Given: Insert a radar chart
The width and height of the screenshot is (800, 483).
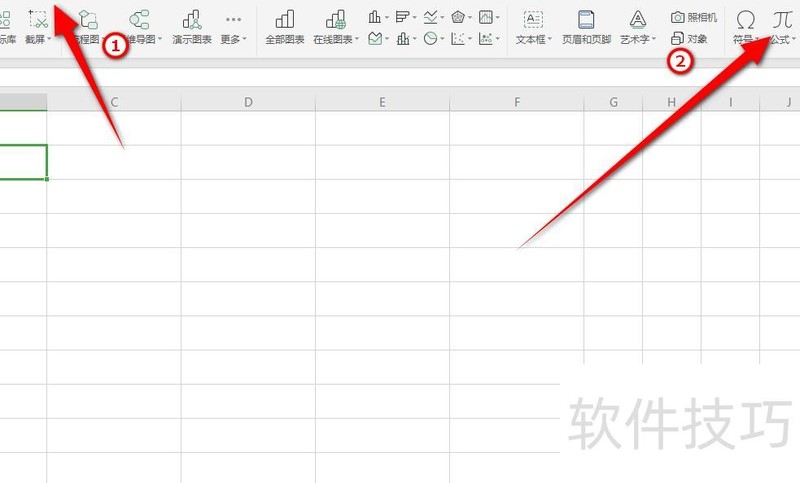Looking at the screenshot, I should (x=458, y=17).
